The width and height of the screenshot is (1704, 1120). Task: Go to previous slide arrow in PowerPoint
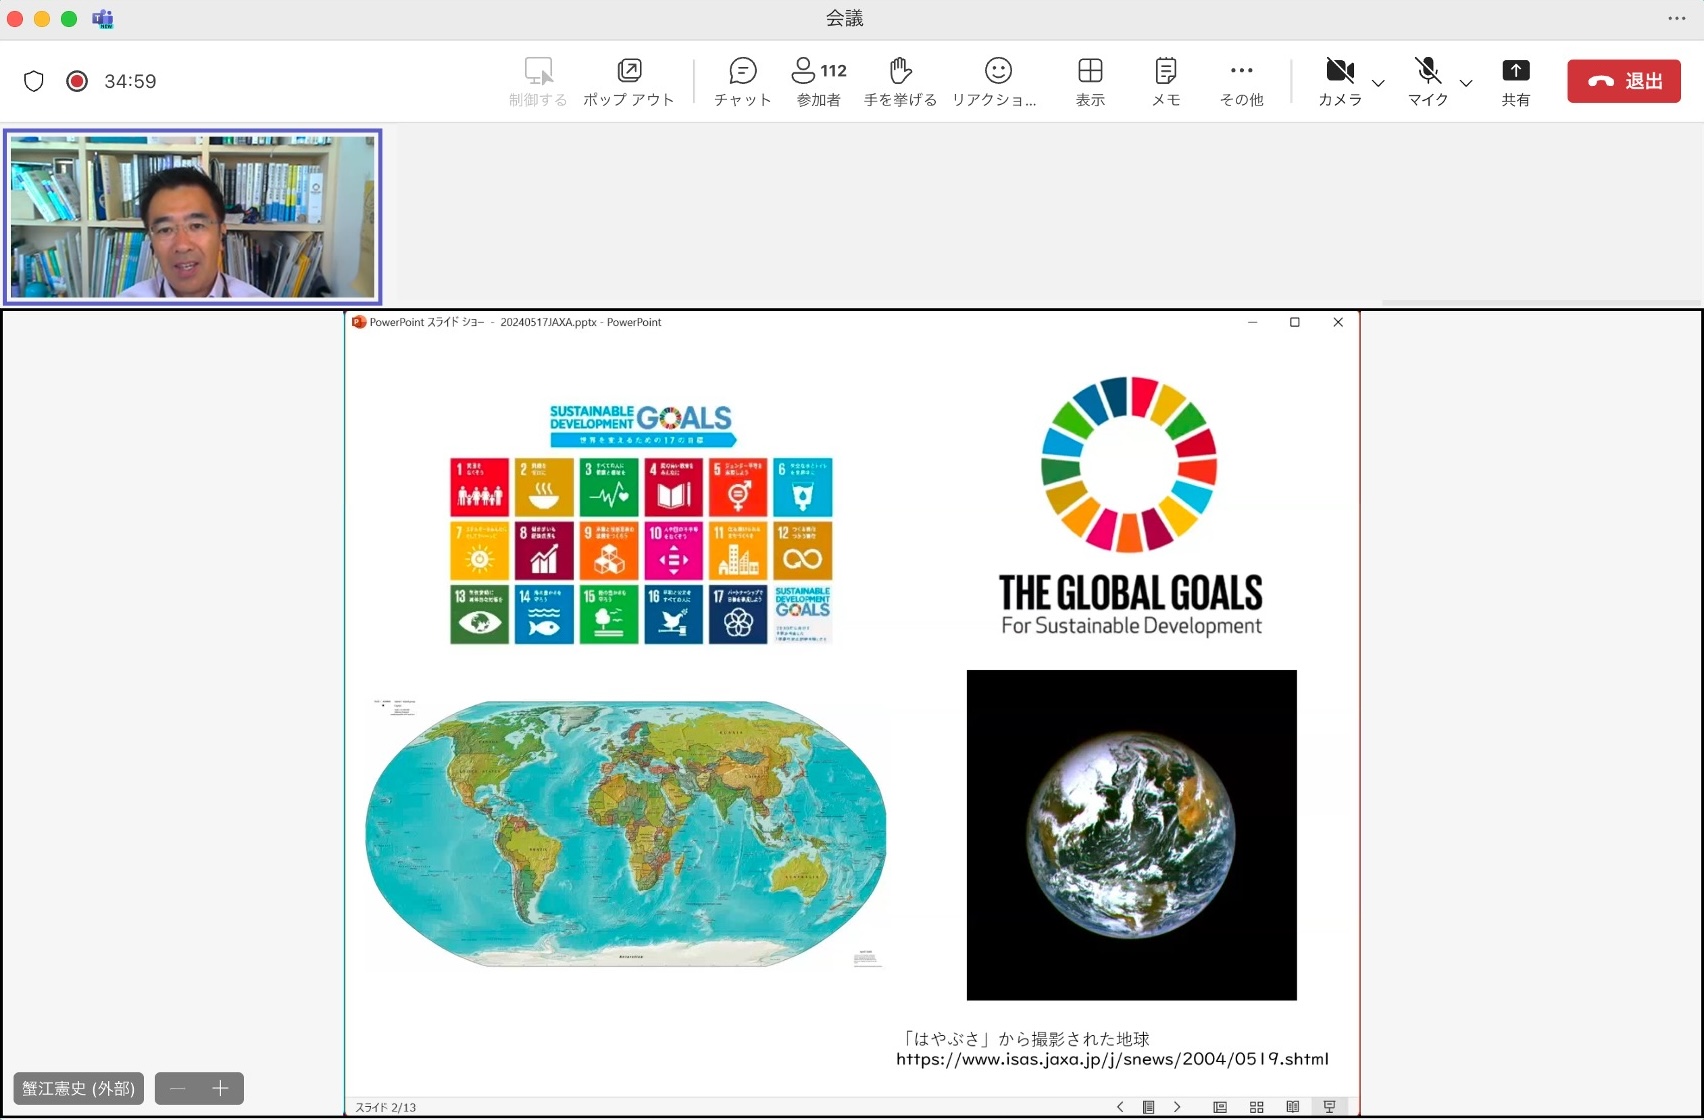click(x=1120, y=1107)
